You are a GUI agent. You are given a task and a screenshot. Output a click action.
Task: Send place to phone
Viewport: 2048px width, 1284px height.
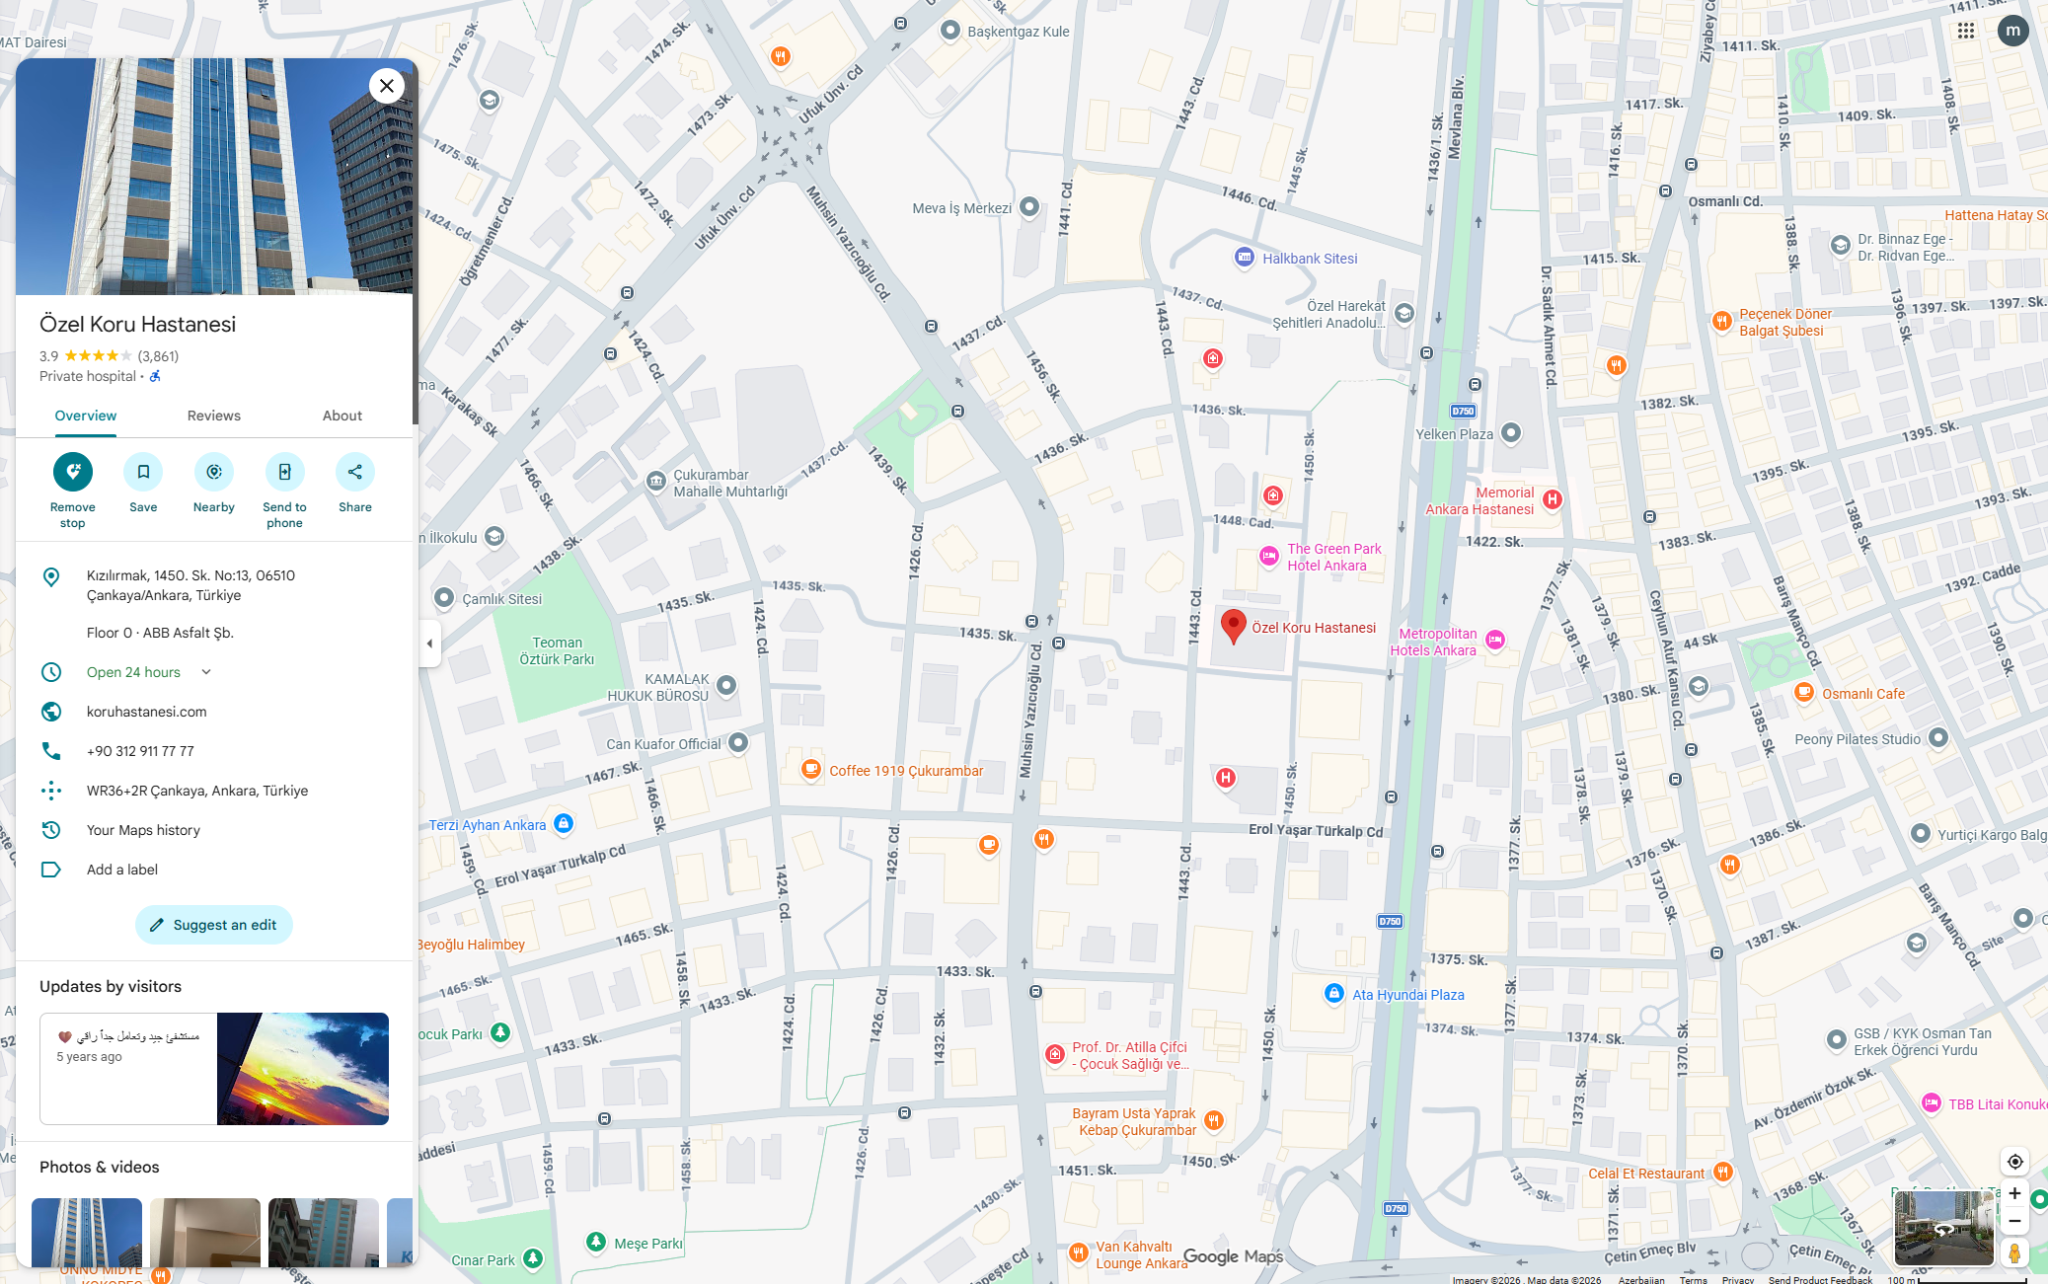[x=284, y=471]
